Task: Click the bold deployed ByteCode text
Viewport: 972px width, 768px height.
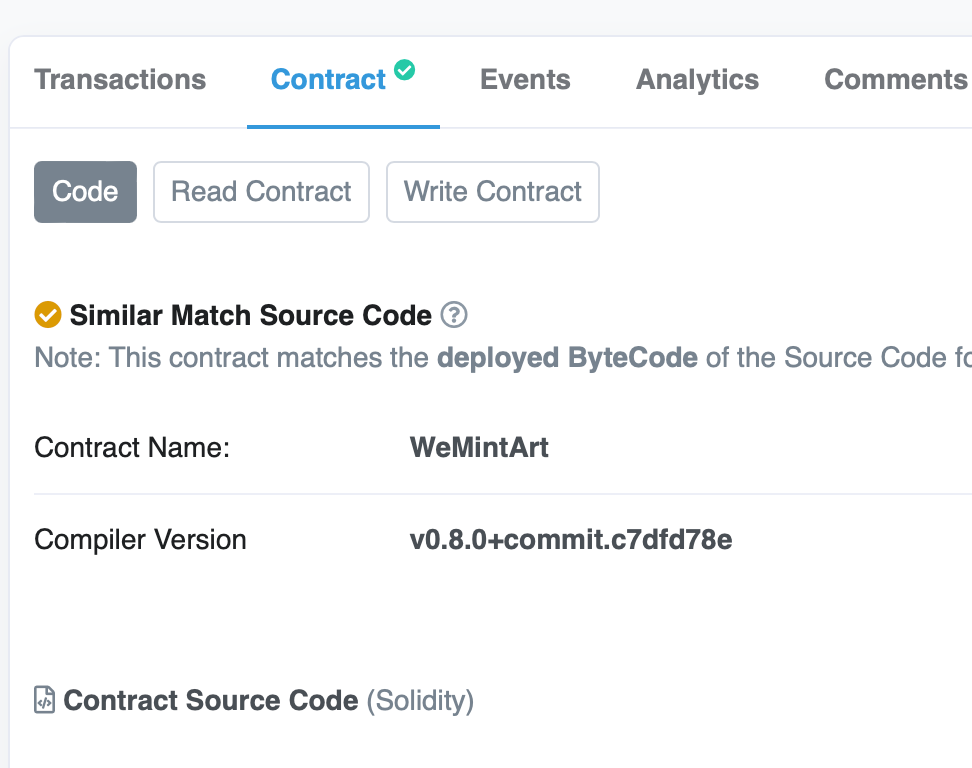Action: [567, 358]
